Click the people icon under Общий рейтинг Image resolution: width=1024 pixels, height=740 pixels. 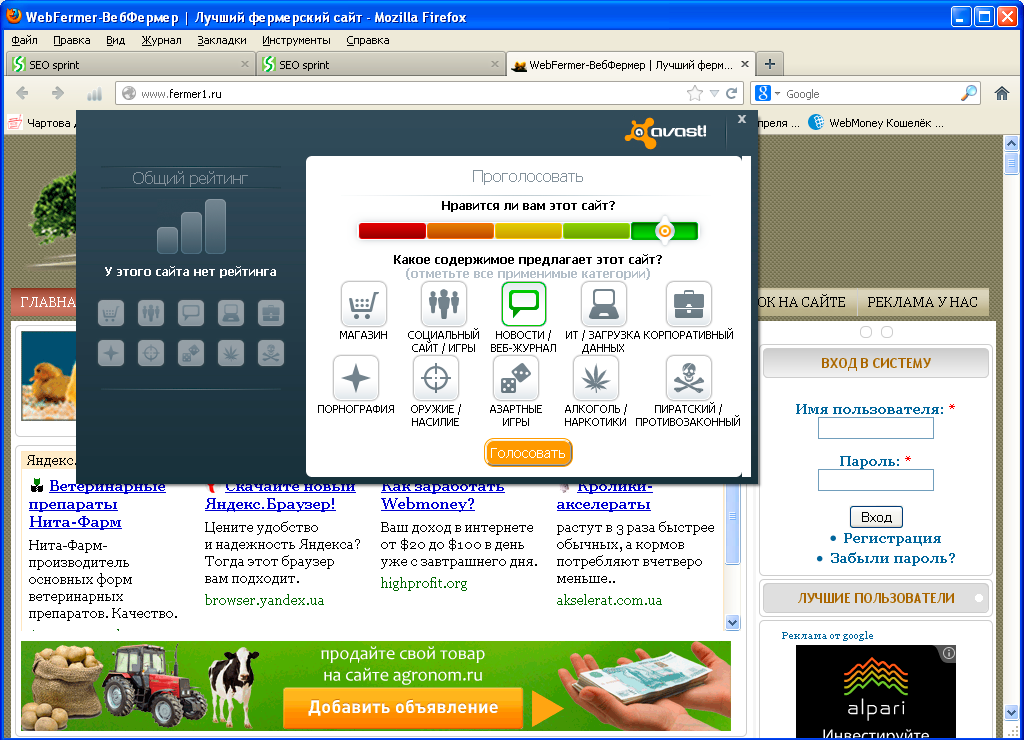151,313
